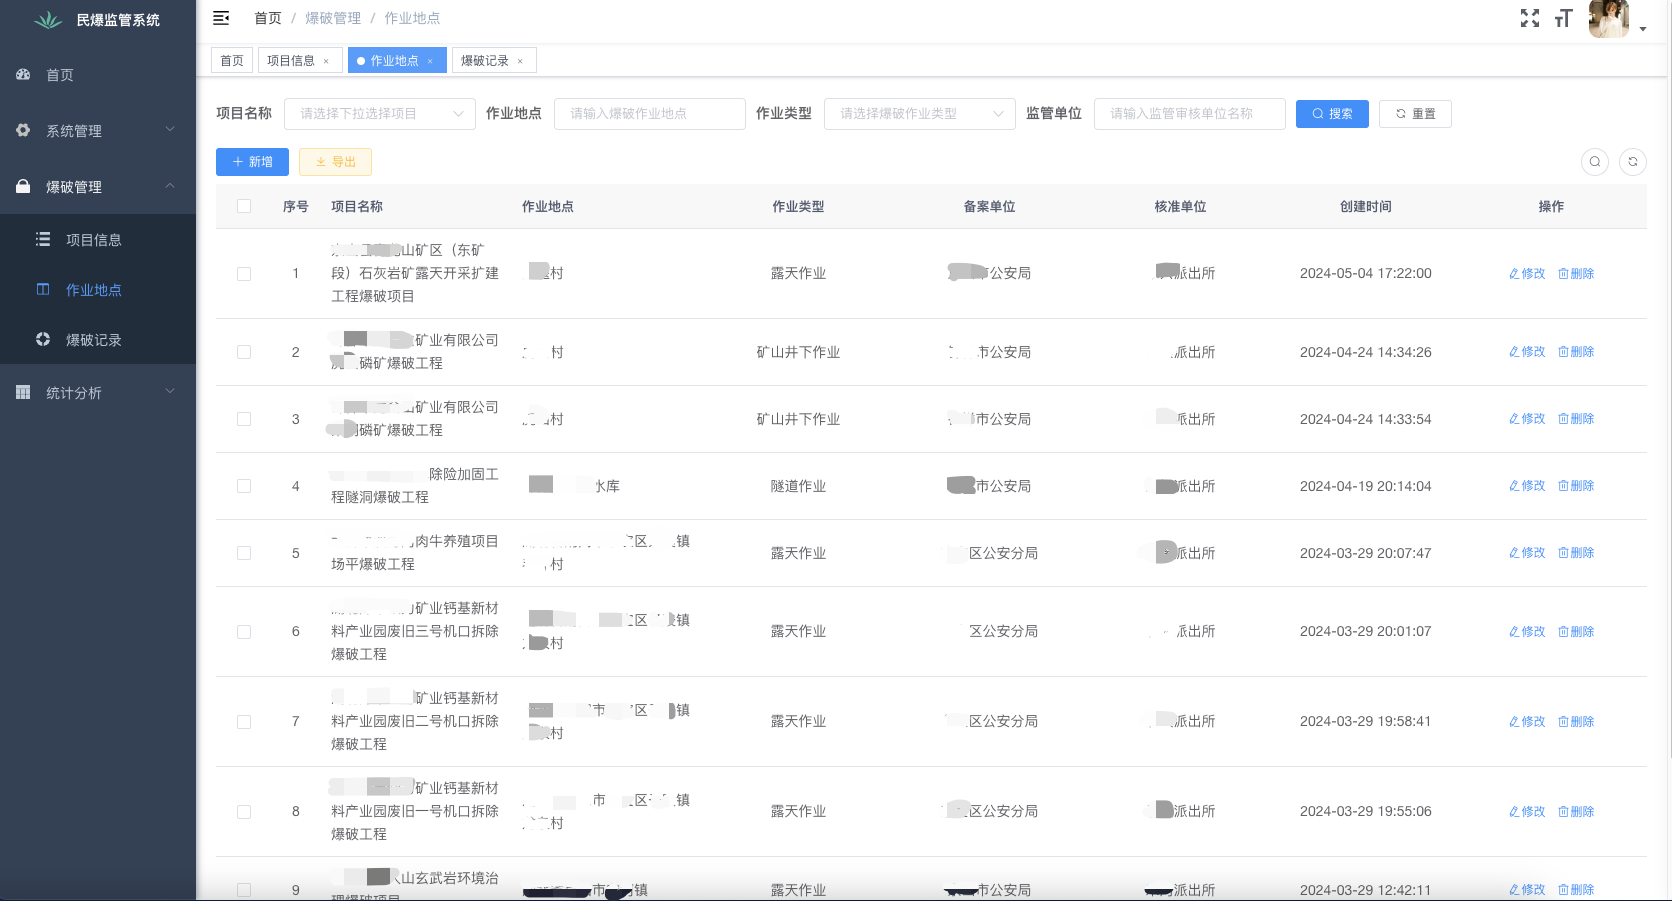Viewport: 1672px width, 901px height.
Task: Toggle fullscreen mode icon
Action: (x=1530, y=18)
